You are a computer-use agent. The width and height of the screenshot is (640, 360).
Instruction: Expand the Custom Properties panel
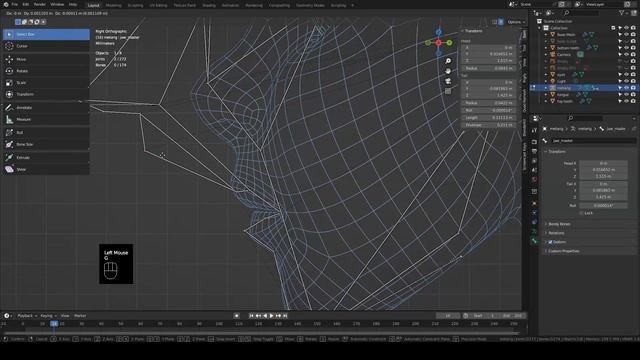point(563,251)
